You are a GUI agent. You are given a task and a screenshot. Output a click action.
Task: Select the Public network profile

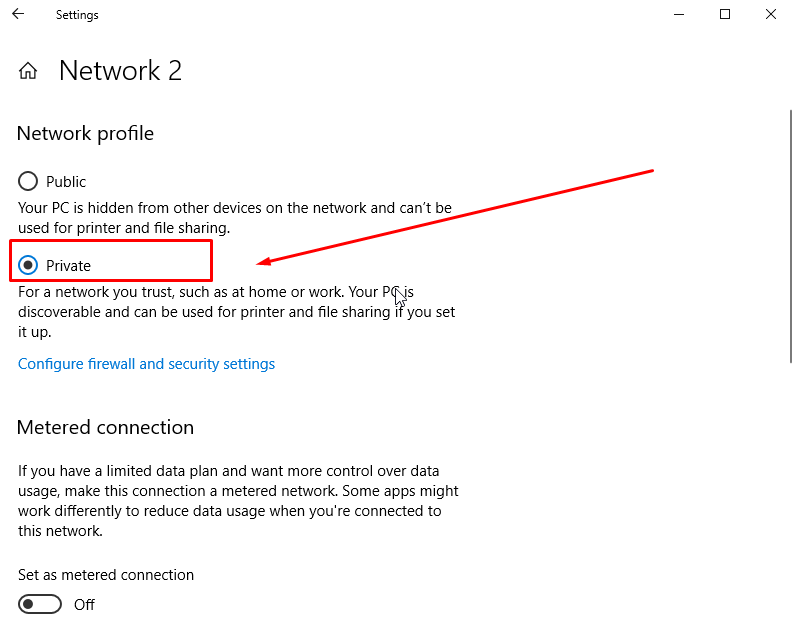click(28, 182)
